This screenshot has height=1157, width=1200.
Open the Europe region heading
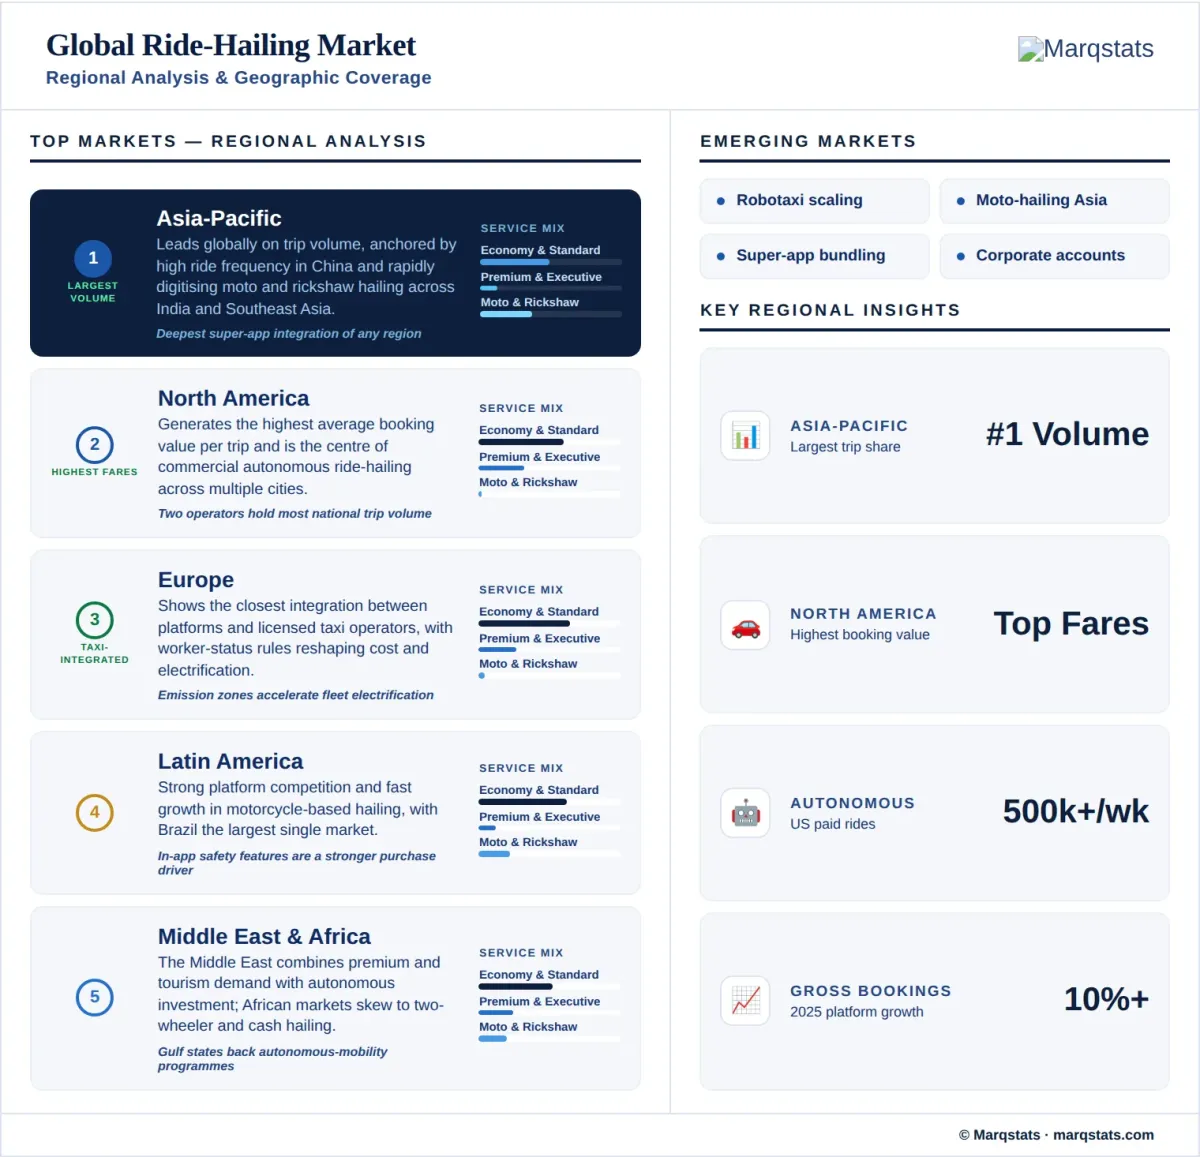coord(196,580)
